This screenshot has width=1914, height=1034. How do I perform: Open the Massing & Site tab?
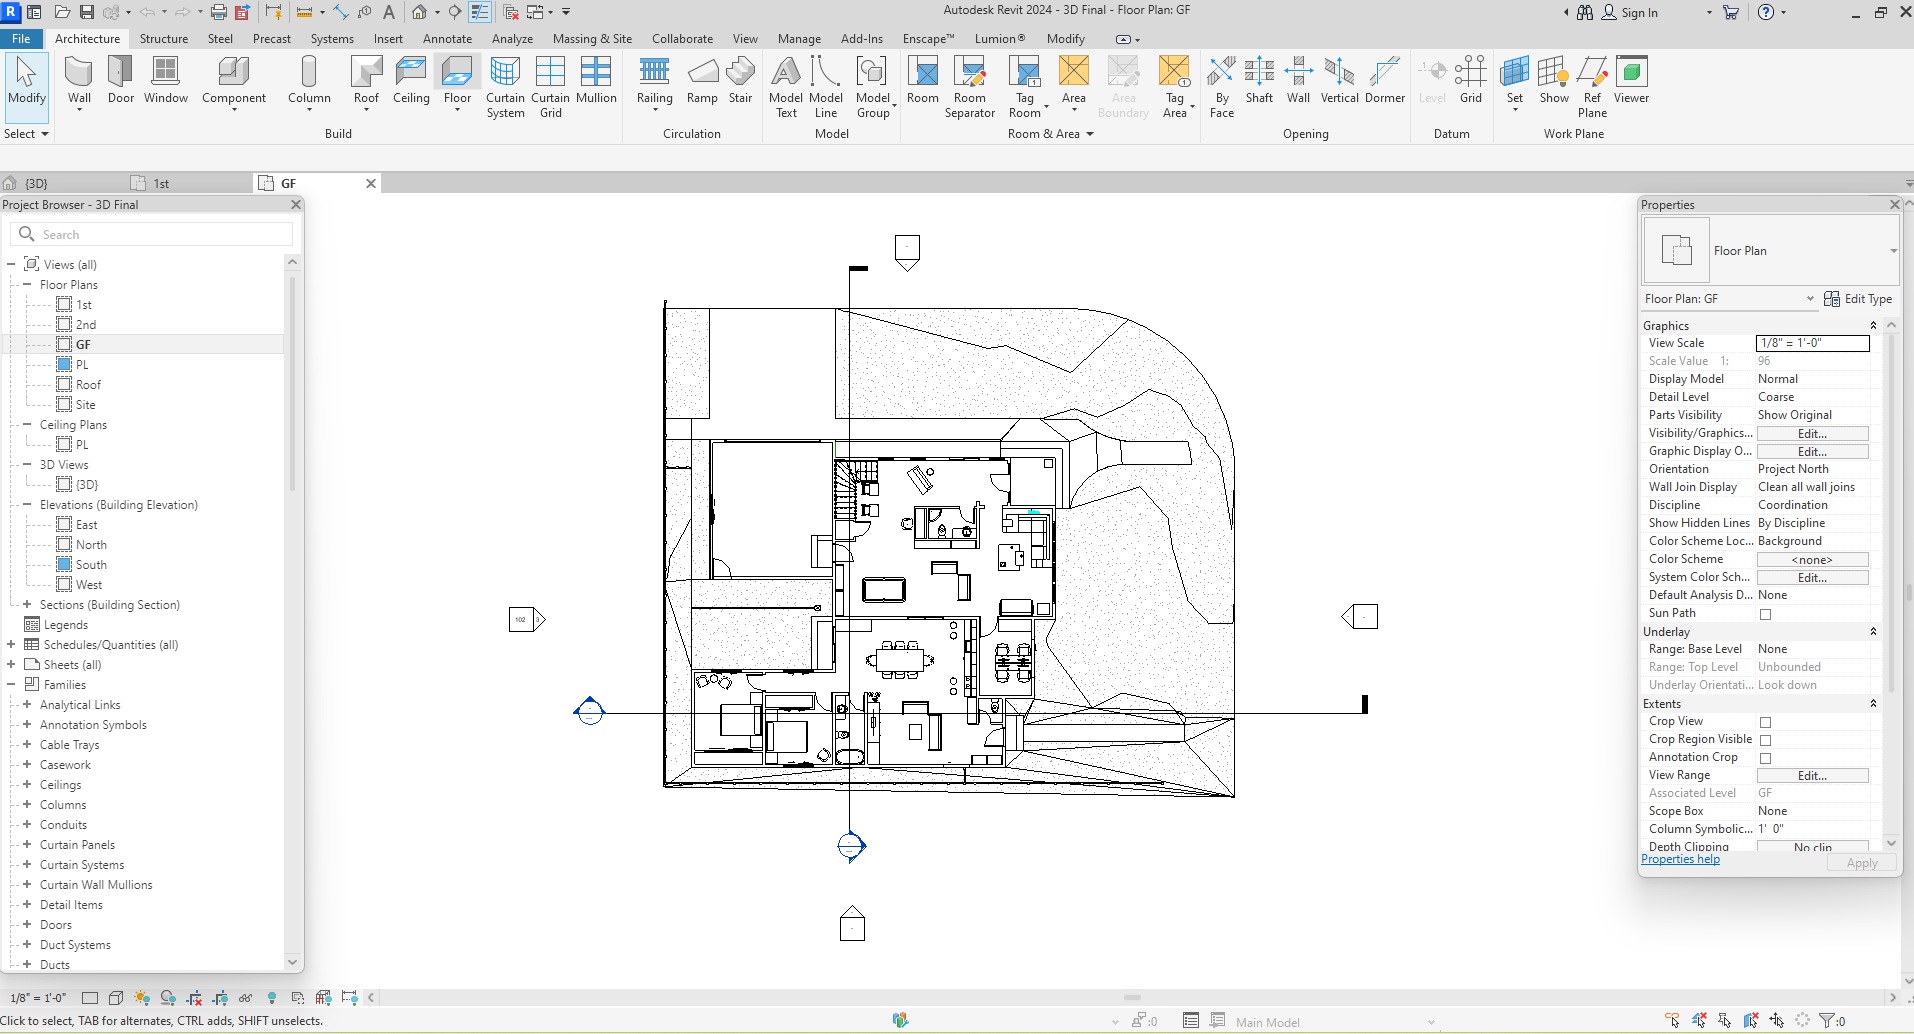point(592,39)
